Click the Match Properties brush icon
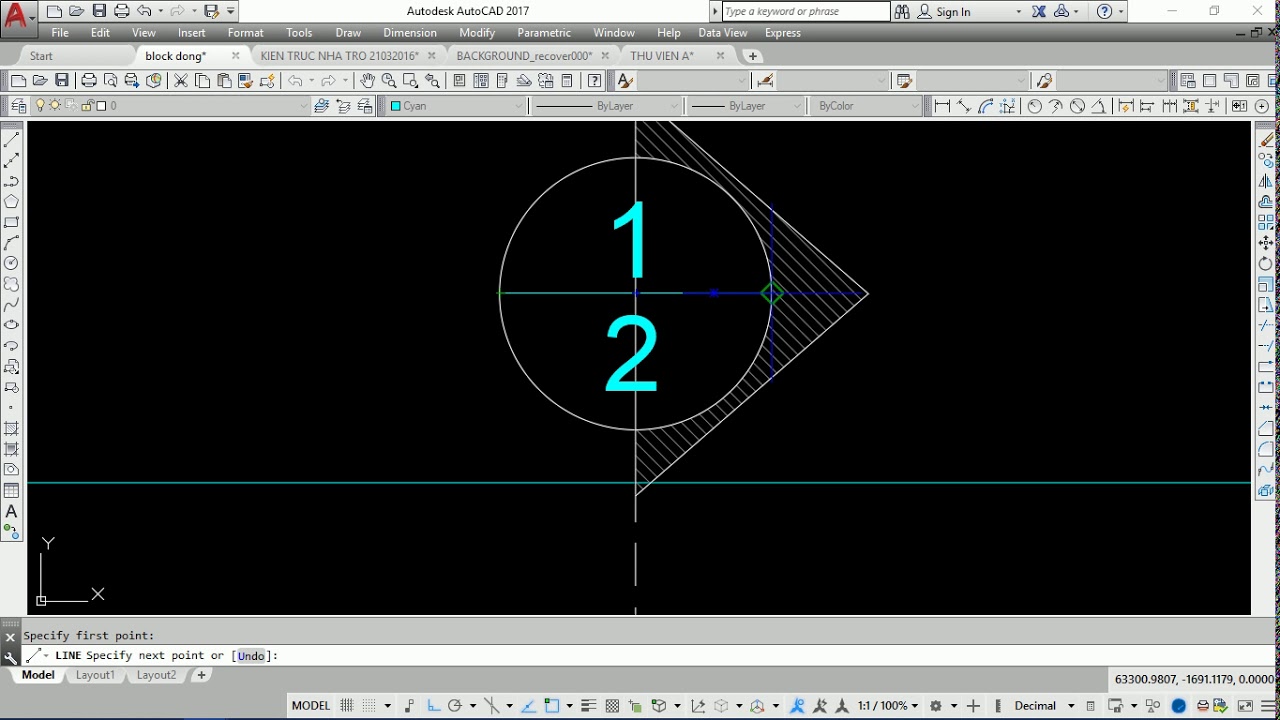 [245, 81]
